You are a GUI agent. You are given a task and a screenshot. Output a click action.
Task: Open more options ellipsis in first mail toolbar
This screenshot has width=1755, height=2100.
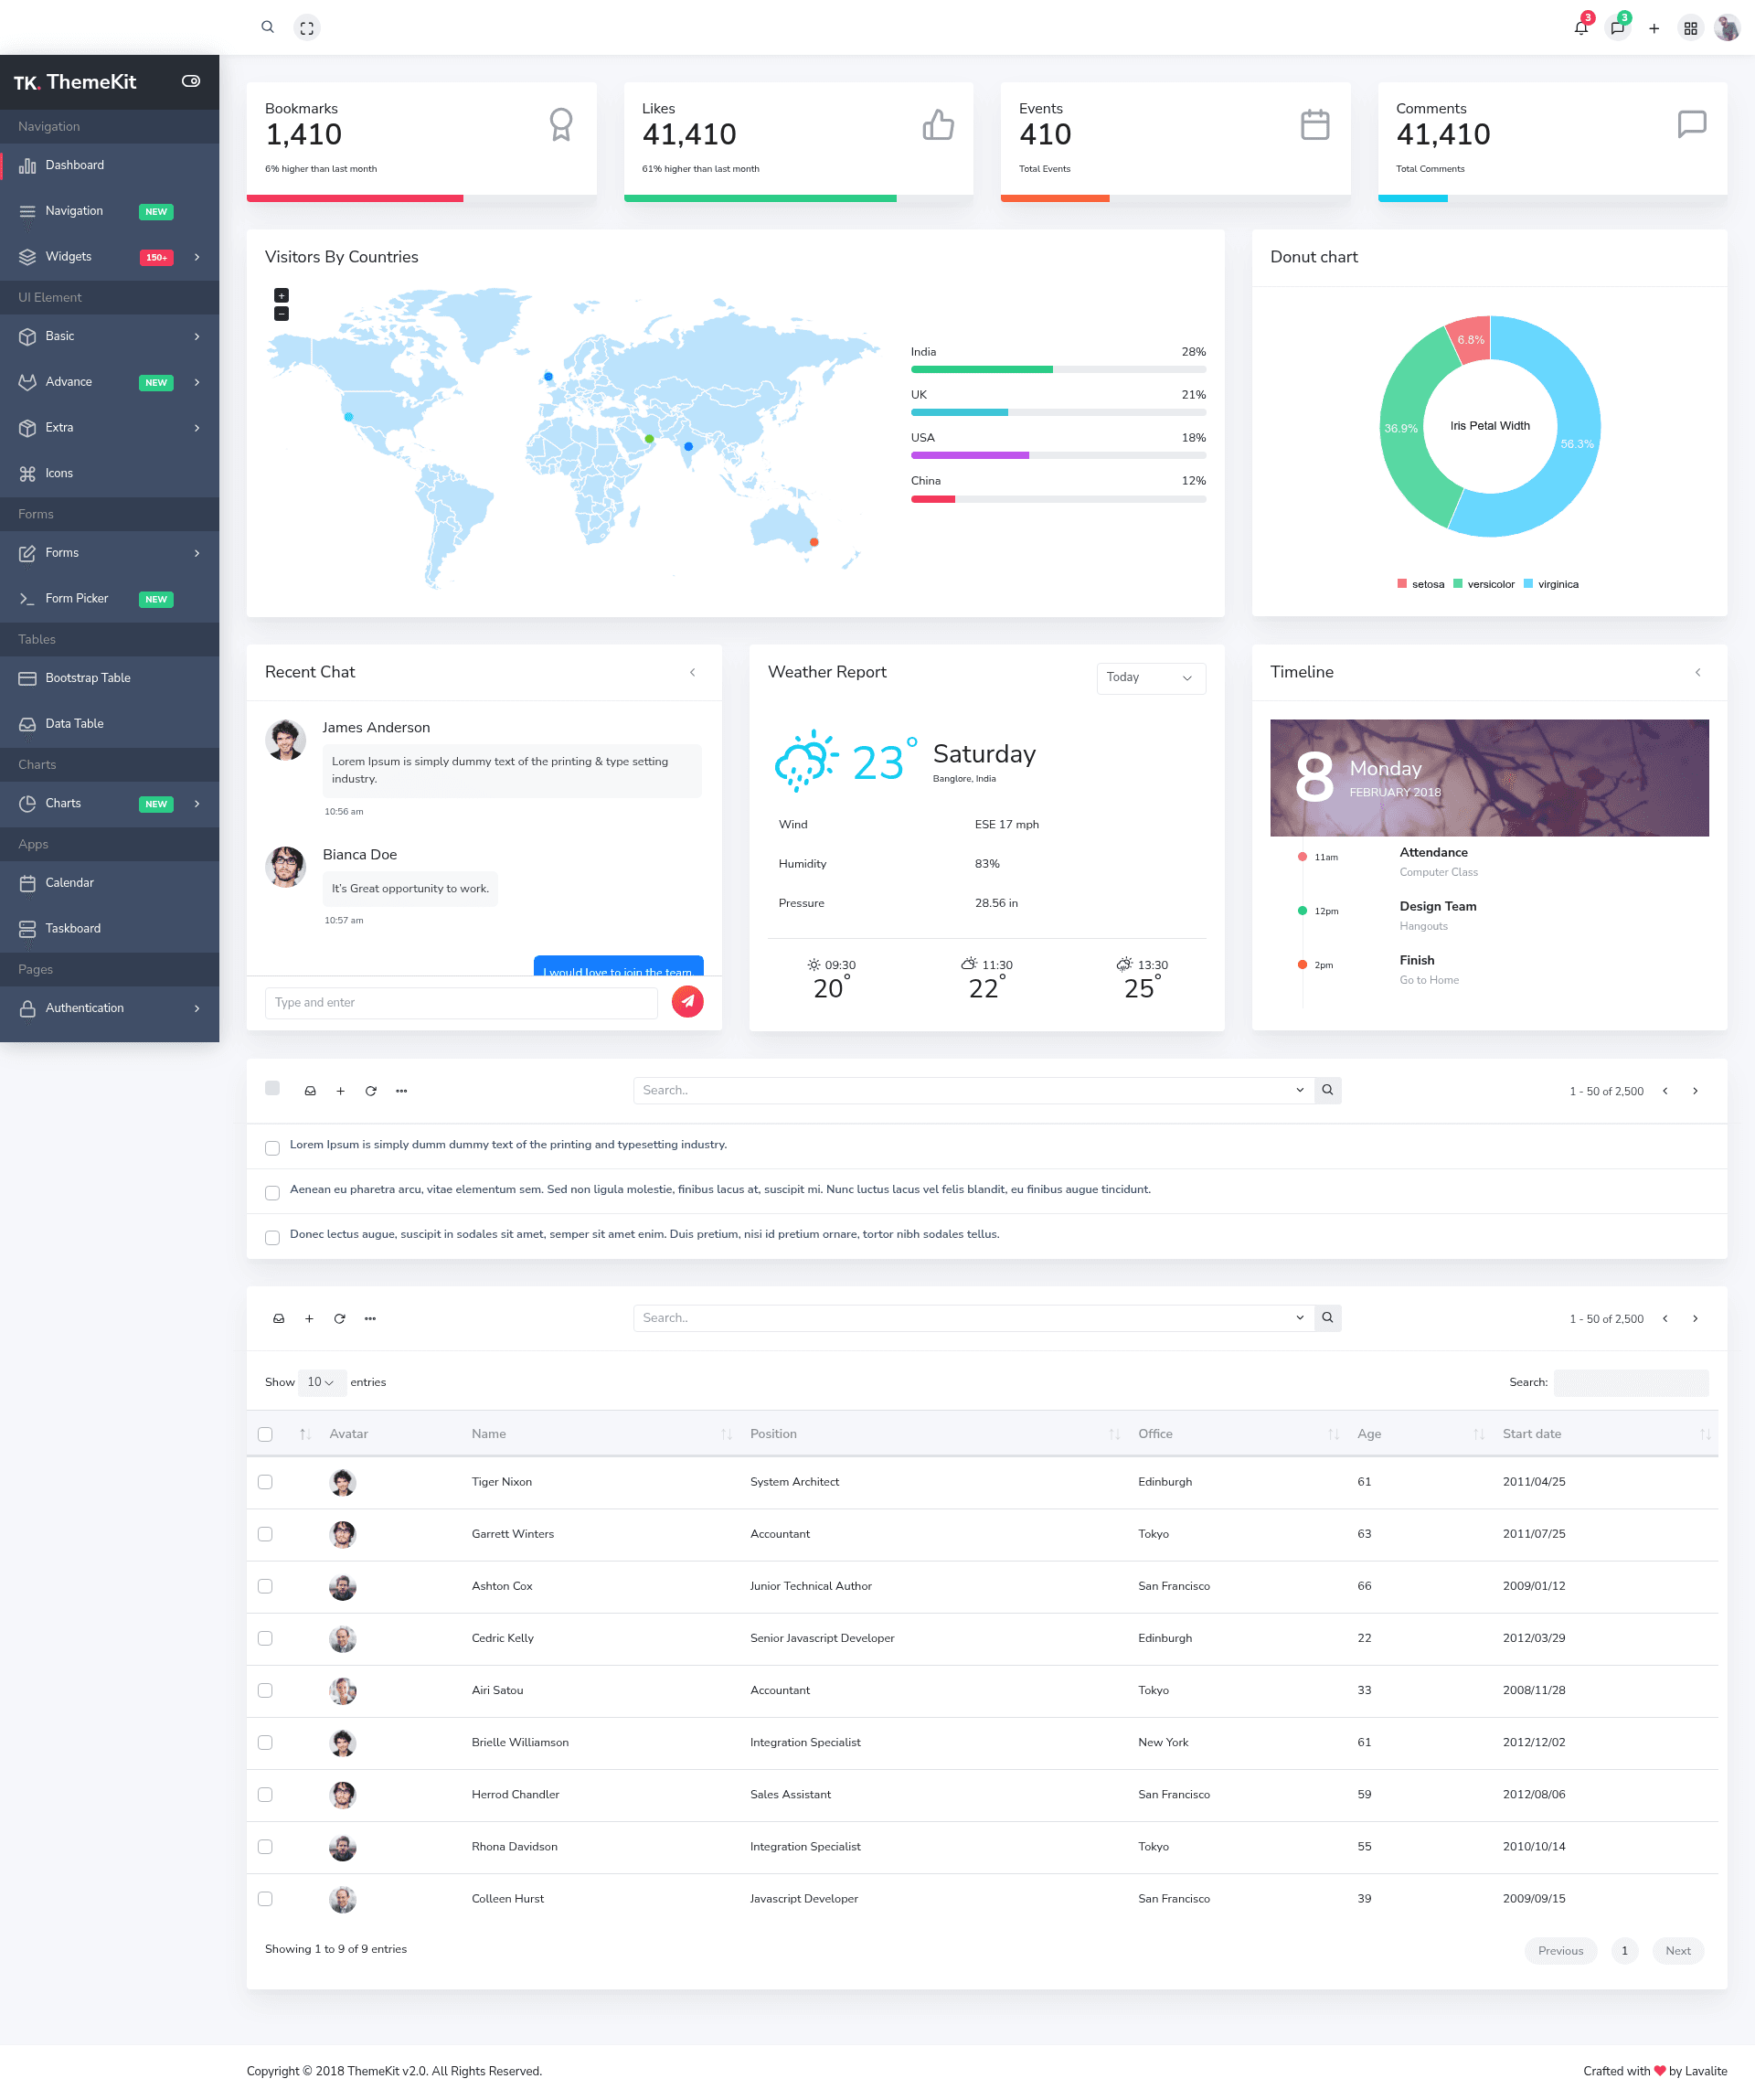(401, 1091)
